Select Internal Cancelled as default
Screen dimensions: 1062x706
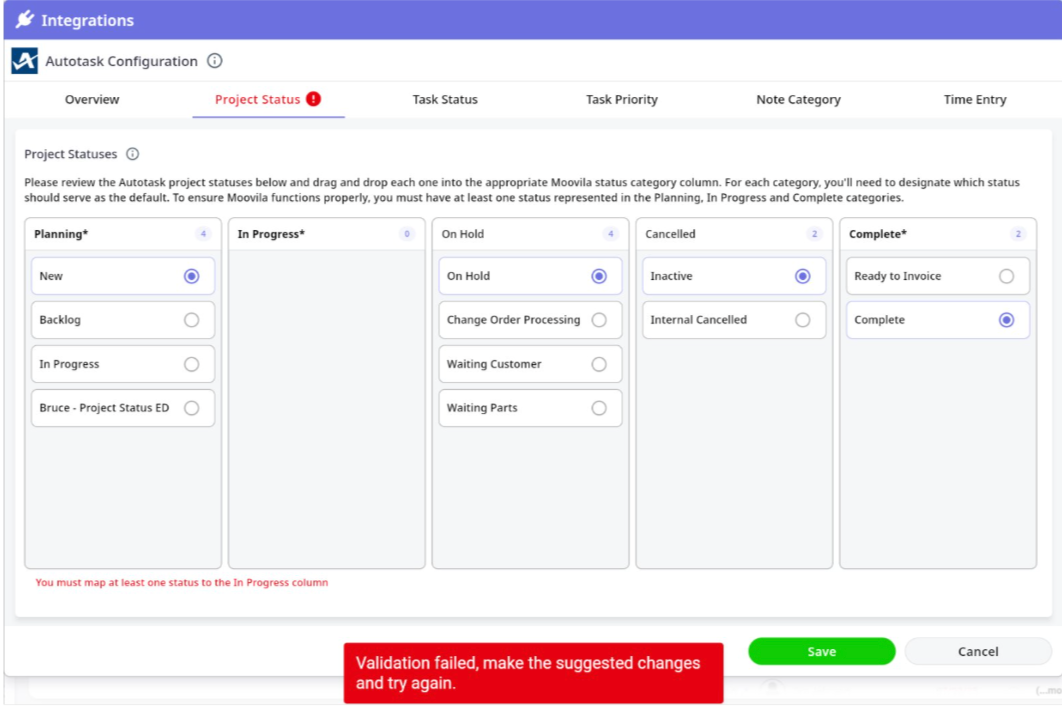point(802,320)
